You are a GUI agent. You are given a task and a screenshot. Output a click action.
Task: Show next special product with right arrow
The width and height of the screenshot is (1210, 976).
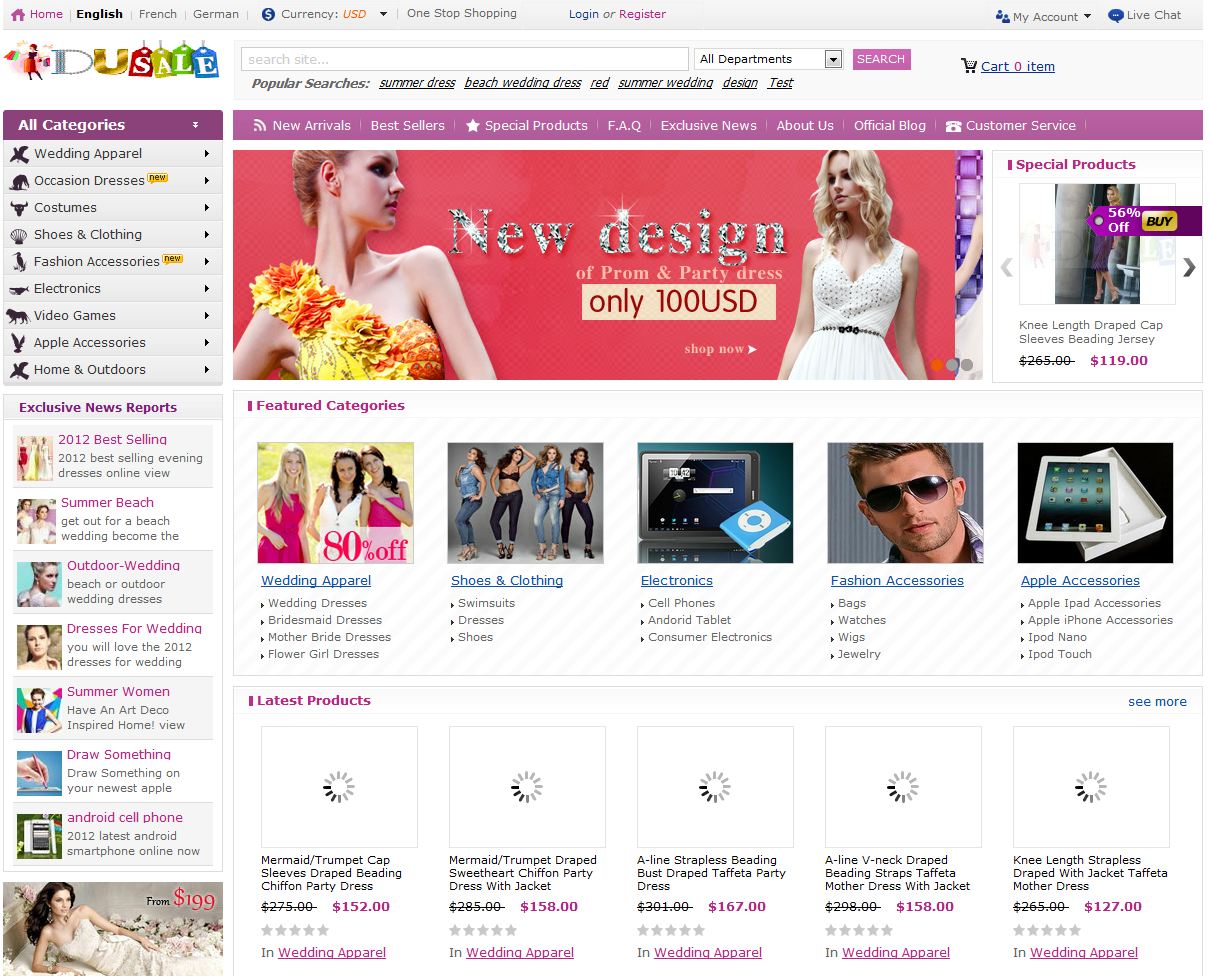(1188, 267)
